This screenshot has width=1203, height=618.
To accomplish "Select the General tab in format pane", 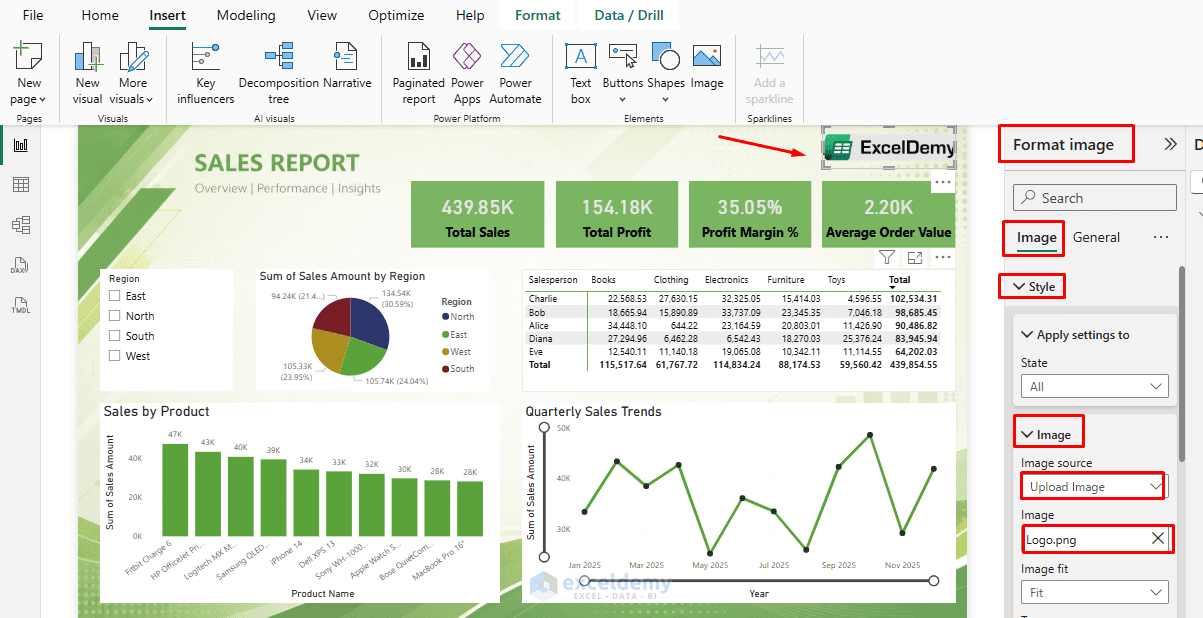I will 1096,238.
